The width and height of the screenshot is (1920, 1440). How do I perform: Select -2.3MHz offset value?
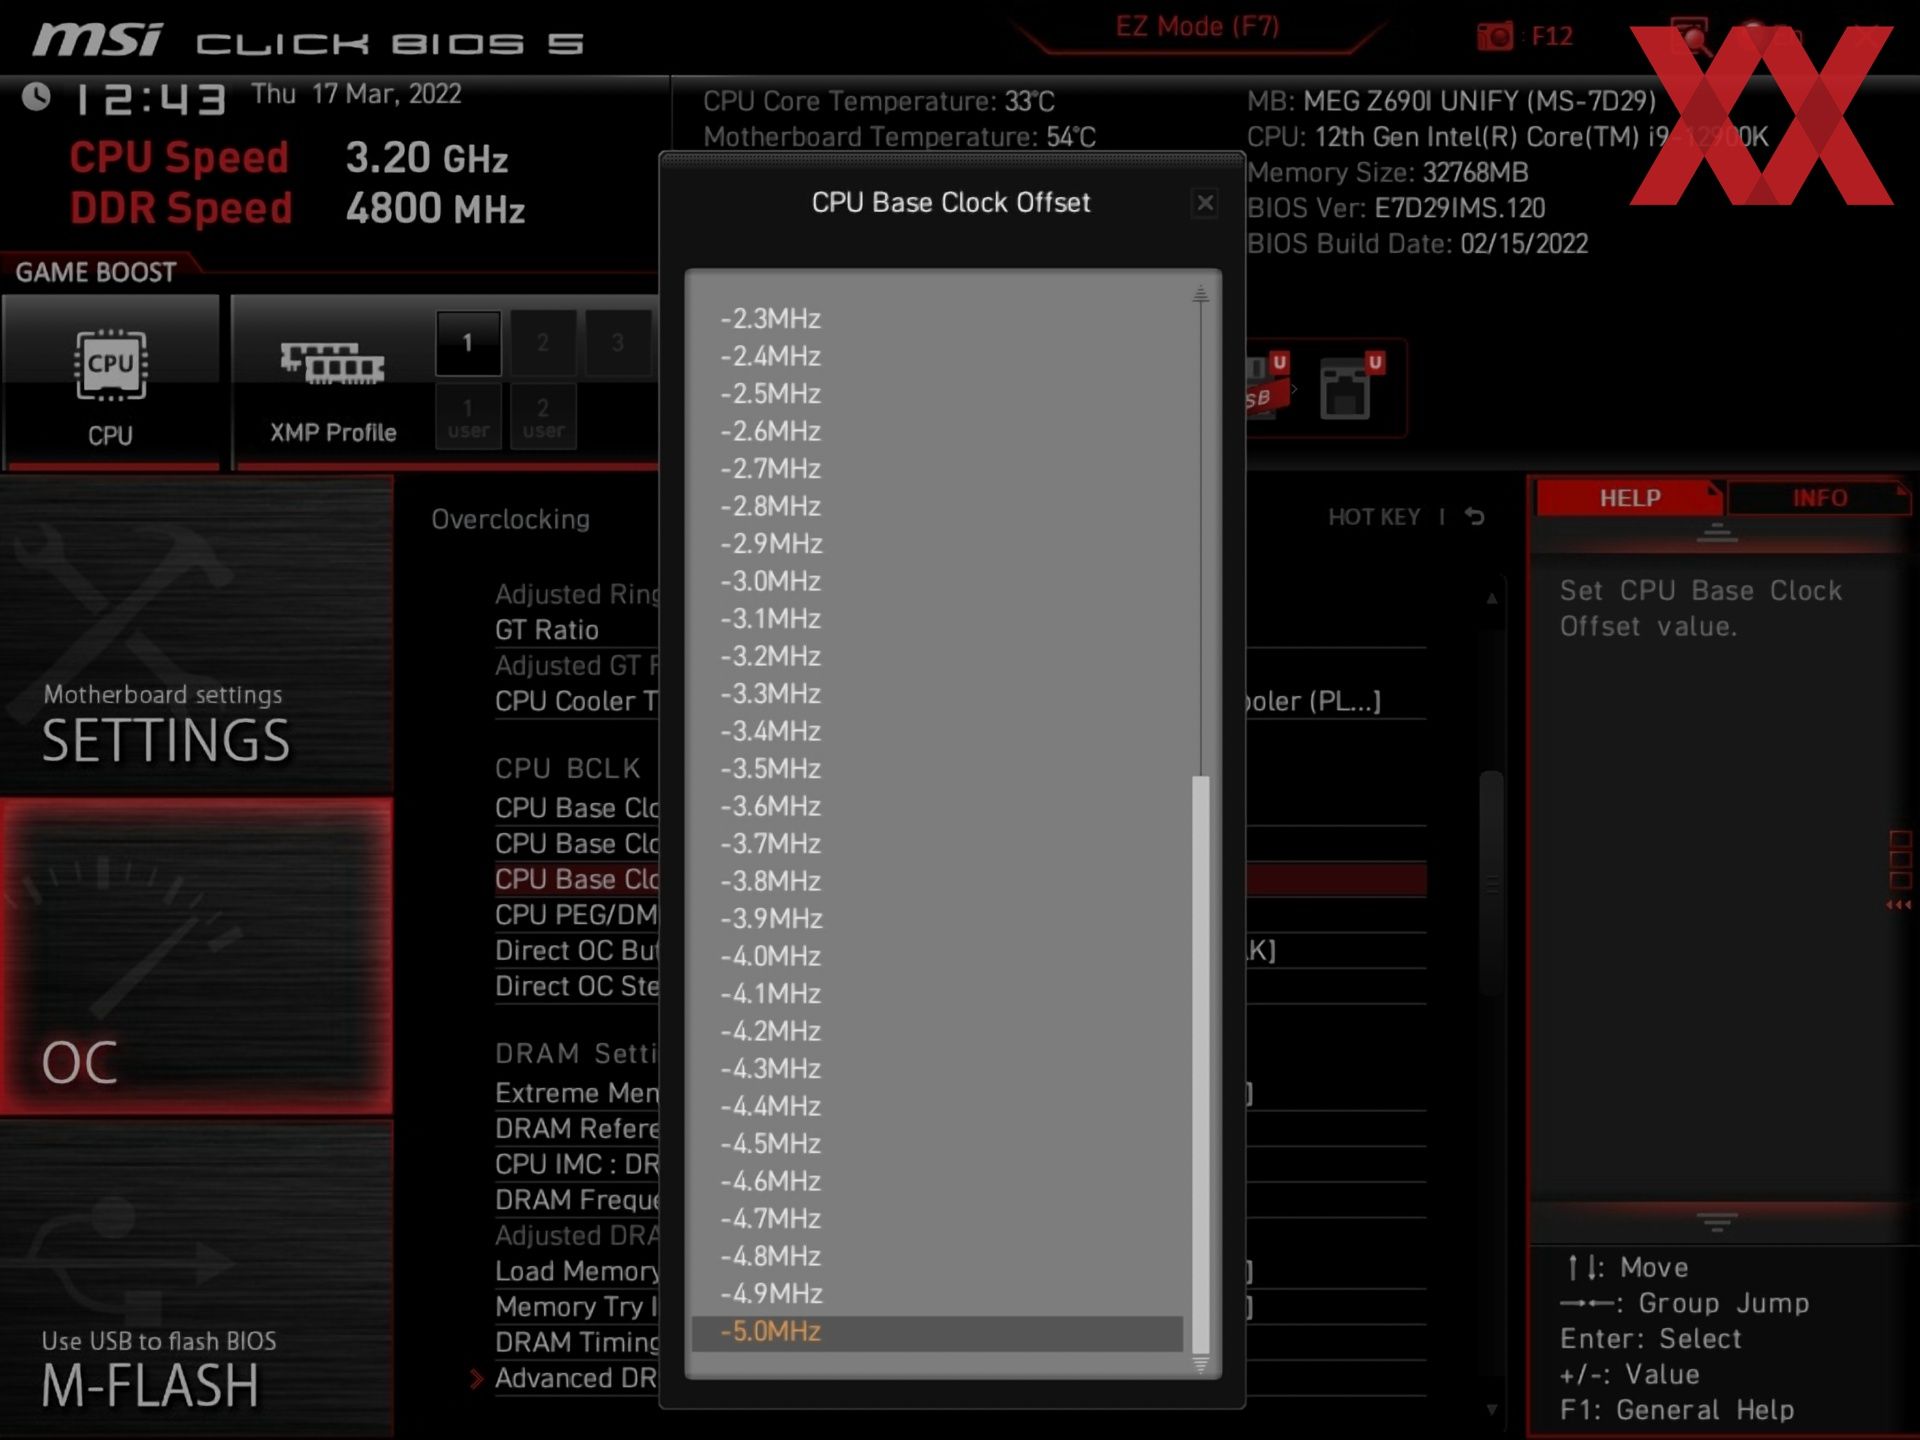coord(770,319)
